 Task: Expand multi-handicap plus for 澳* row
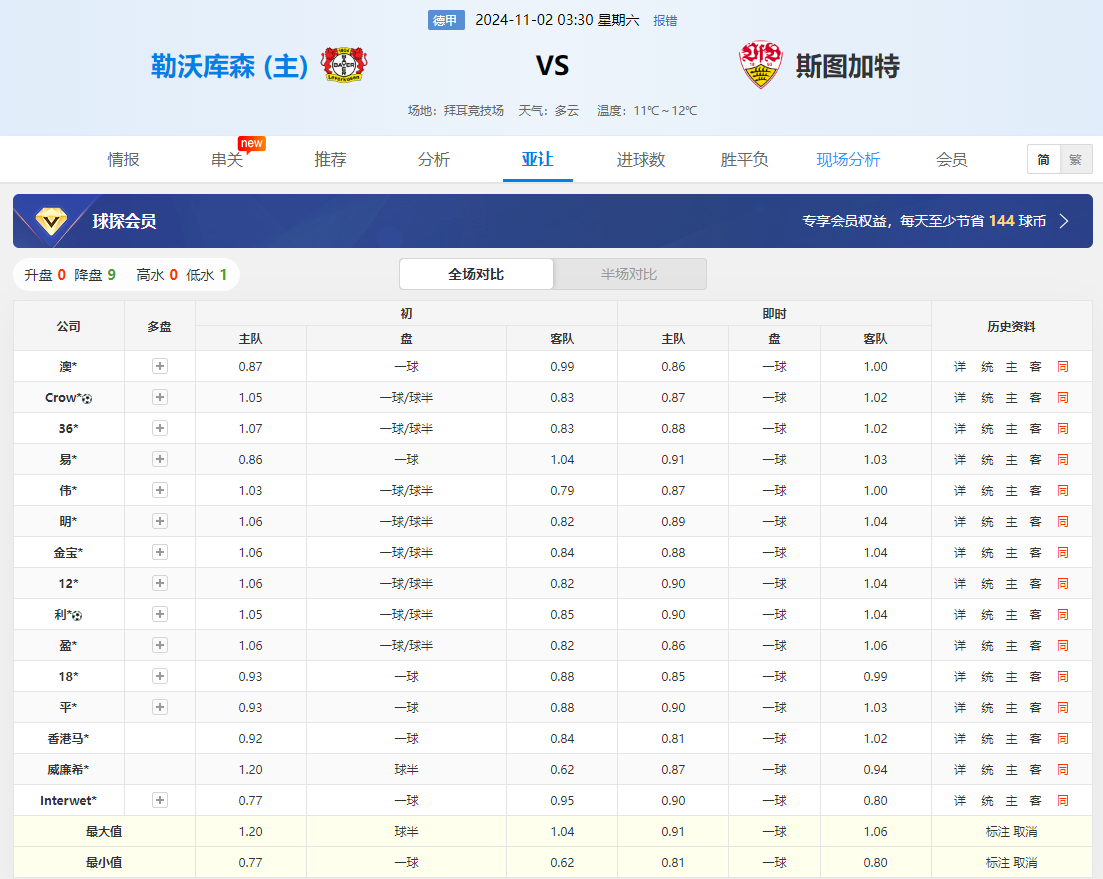tap(160, 367)
